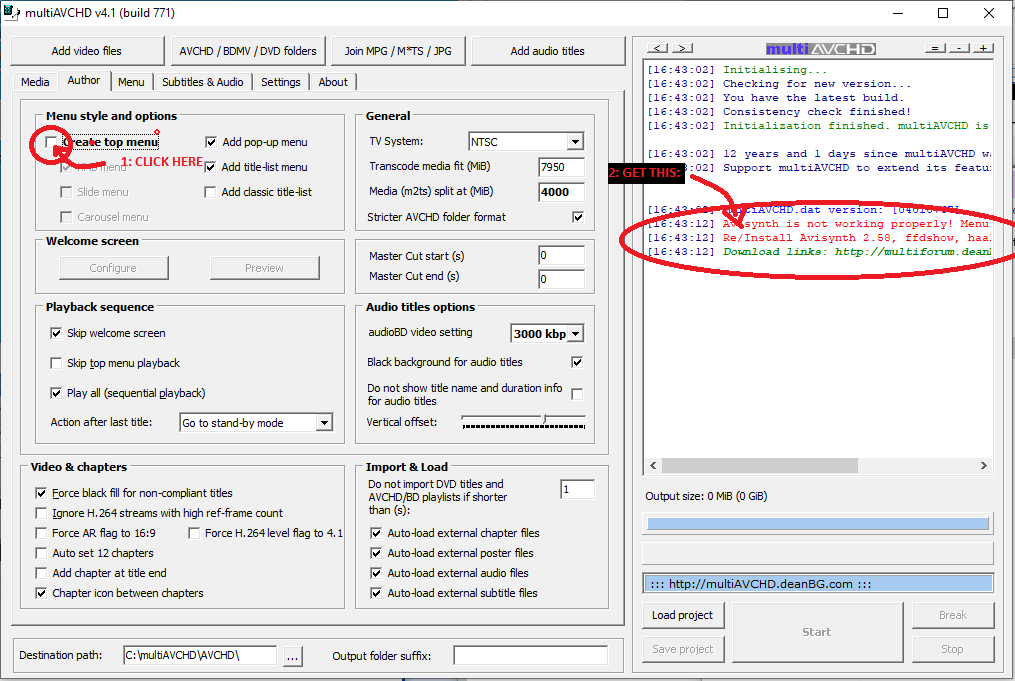
Task: Browse destination path with '...' button
Action: point(293,656)
